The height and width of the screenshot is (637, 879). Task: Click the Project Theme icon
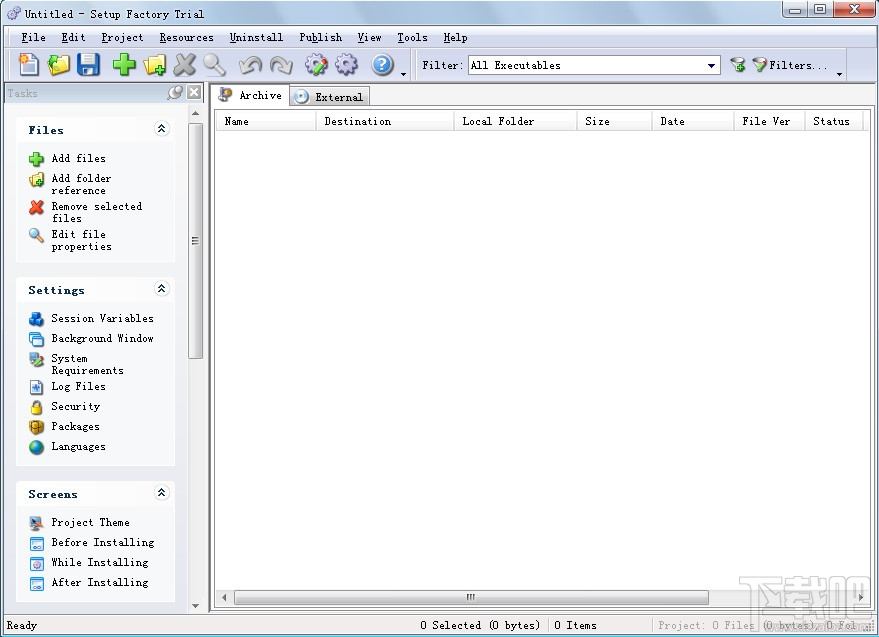tap(36, 523)
